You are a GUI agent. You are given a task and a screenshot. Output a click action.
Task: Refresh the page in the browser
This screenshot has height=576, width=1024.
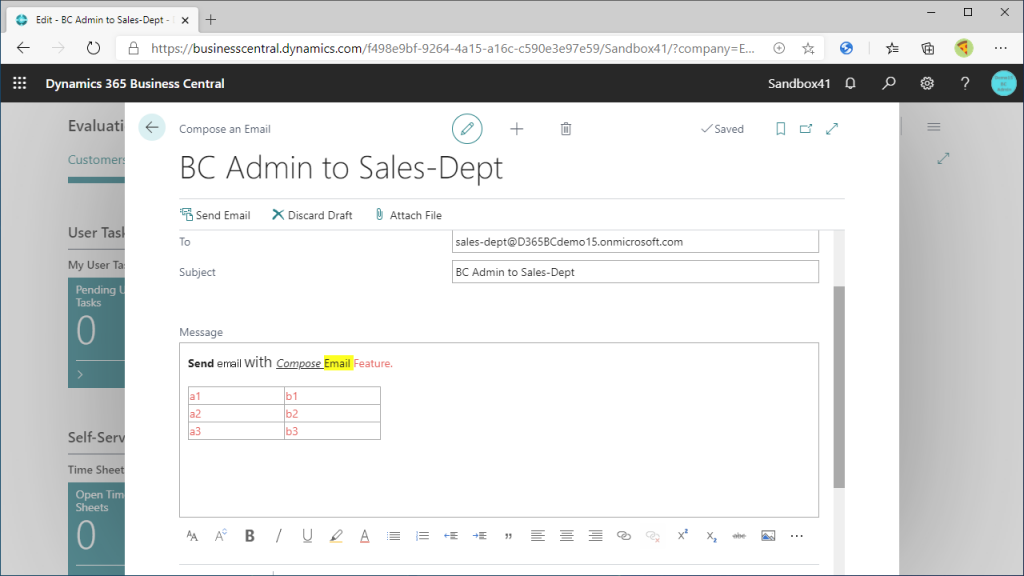pyautogui.click(x=93, y=48)
